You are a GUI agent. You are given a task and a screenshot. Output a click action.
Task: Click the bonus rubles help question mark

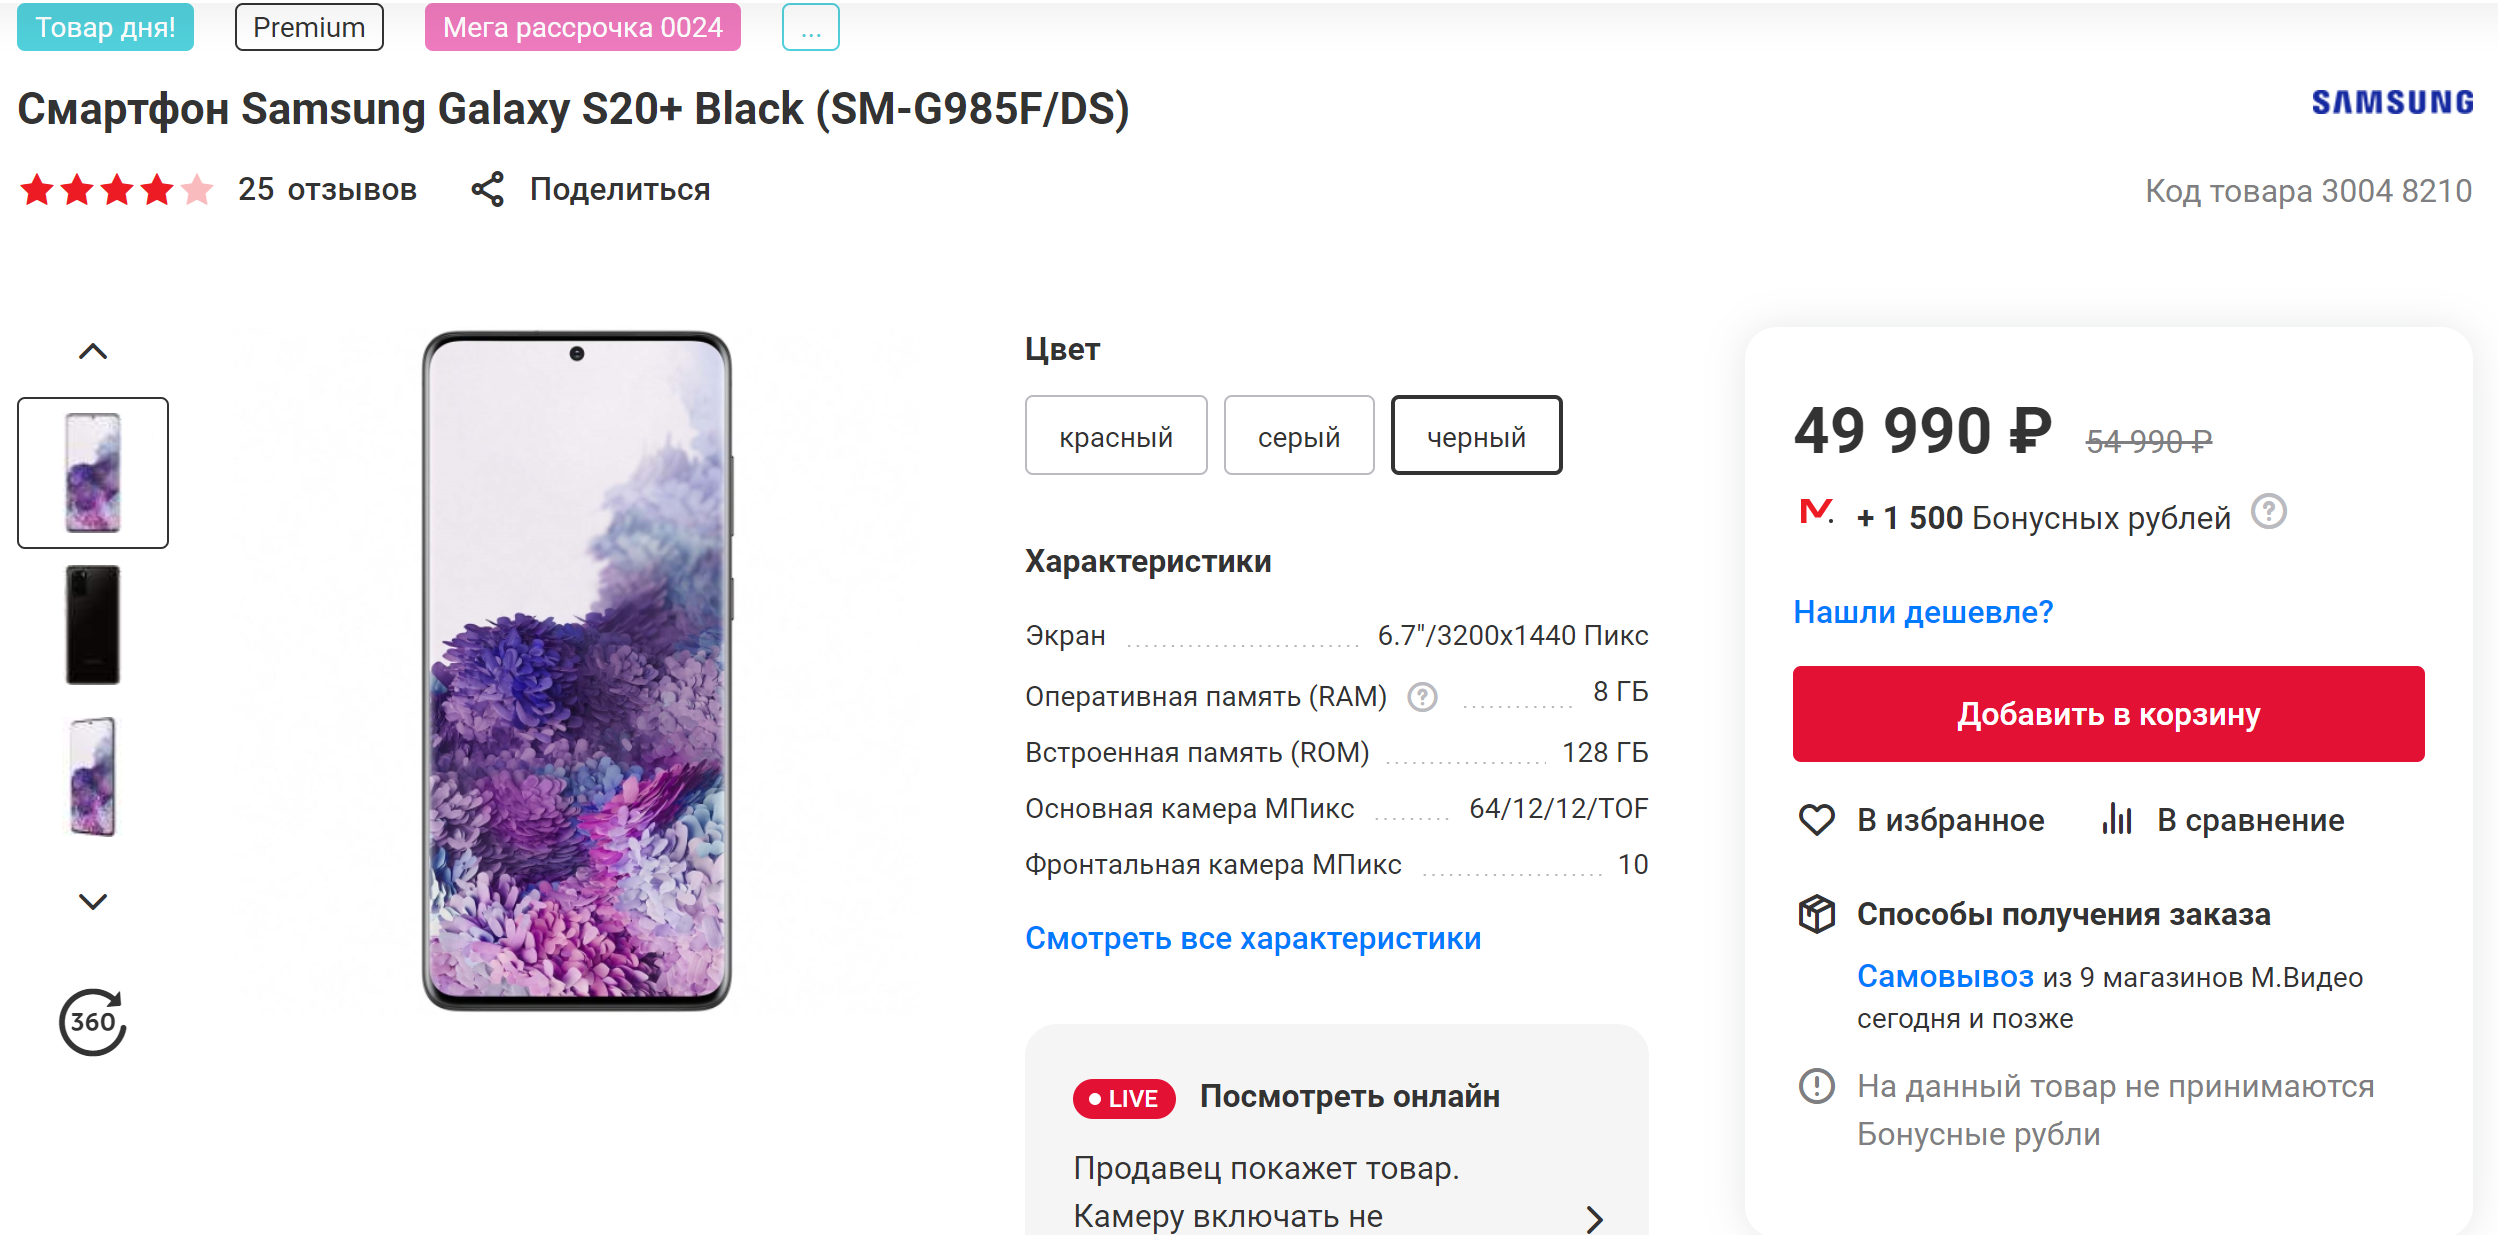(x=2268, y=512)
